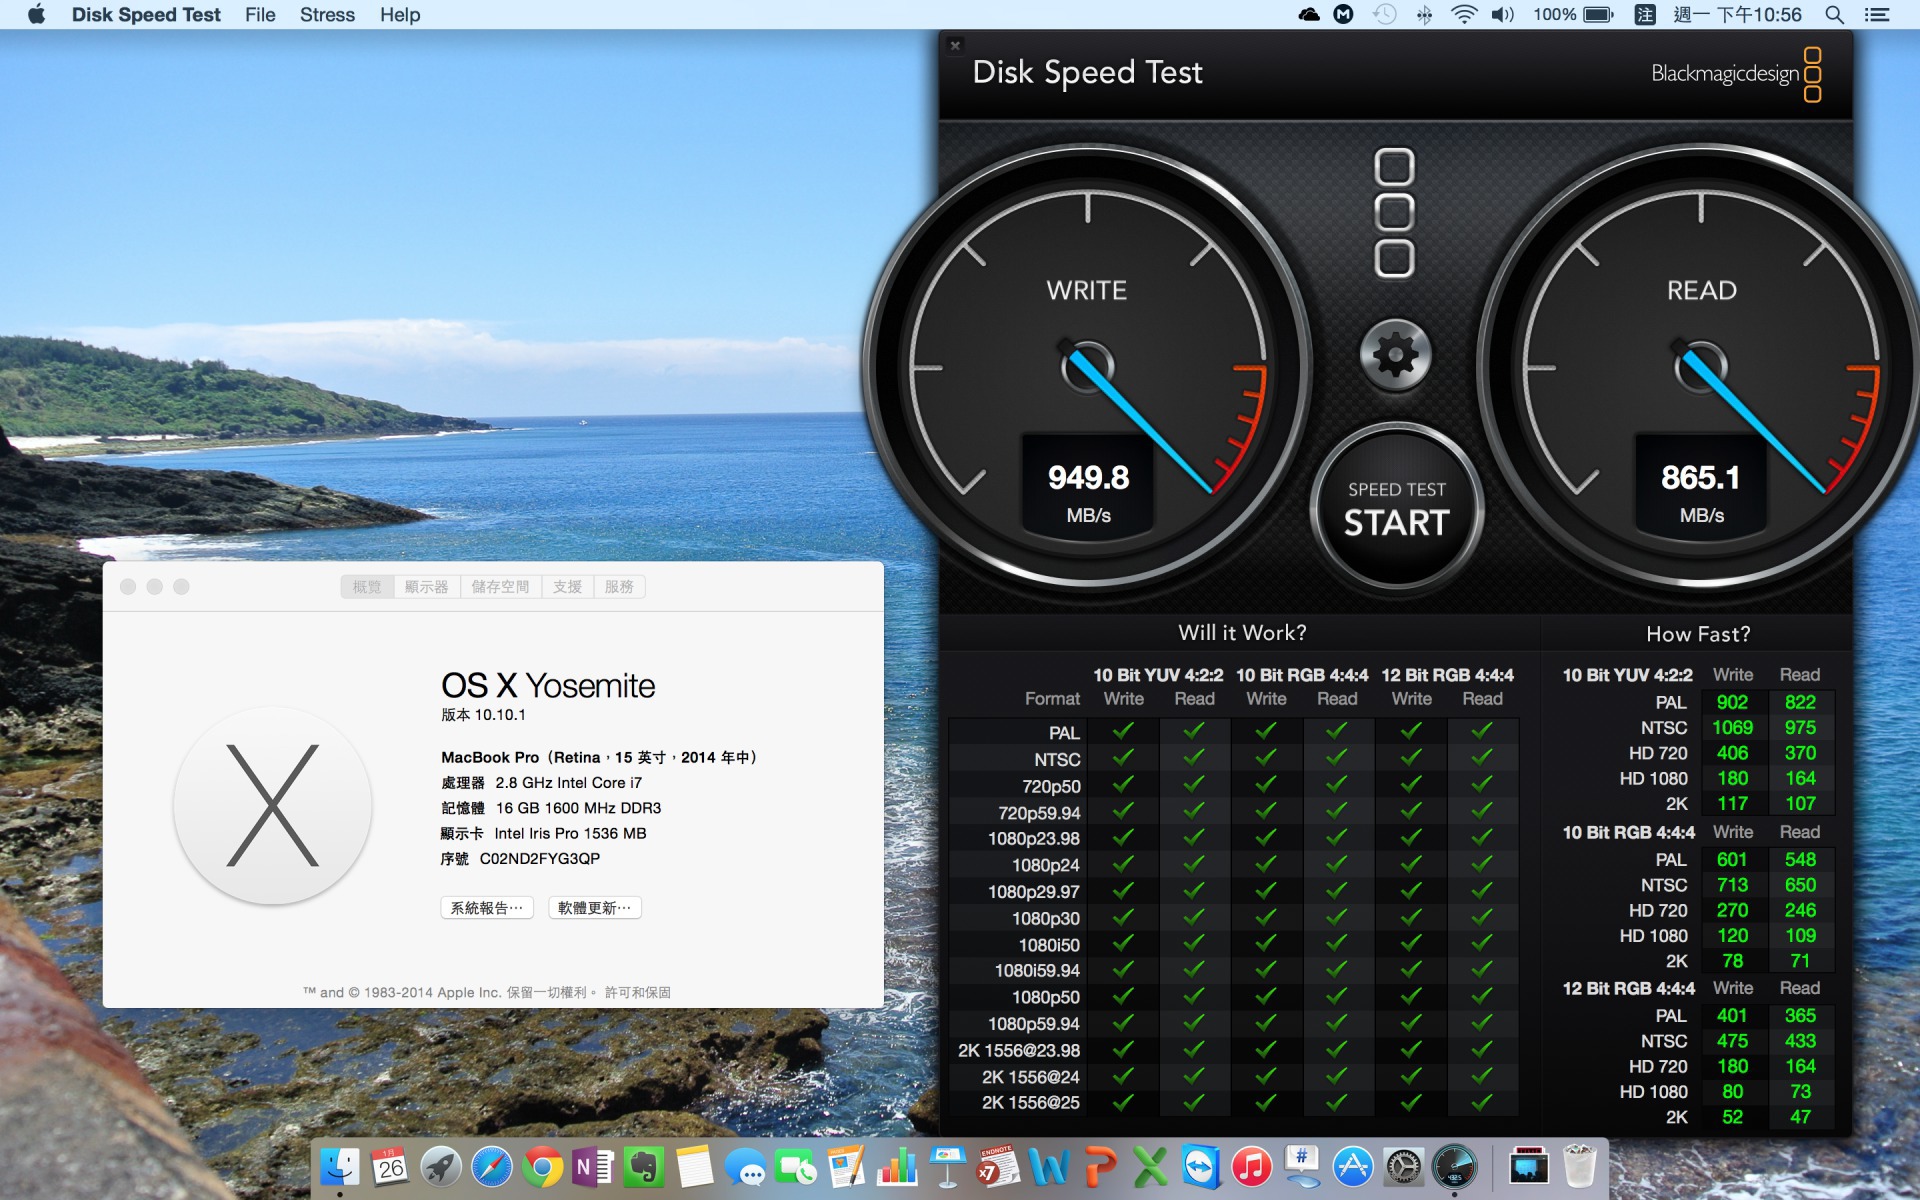Open the App Store from the dock

click(1352, 1166)
